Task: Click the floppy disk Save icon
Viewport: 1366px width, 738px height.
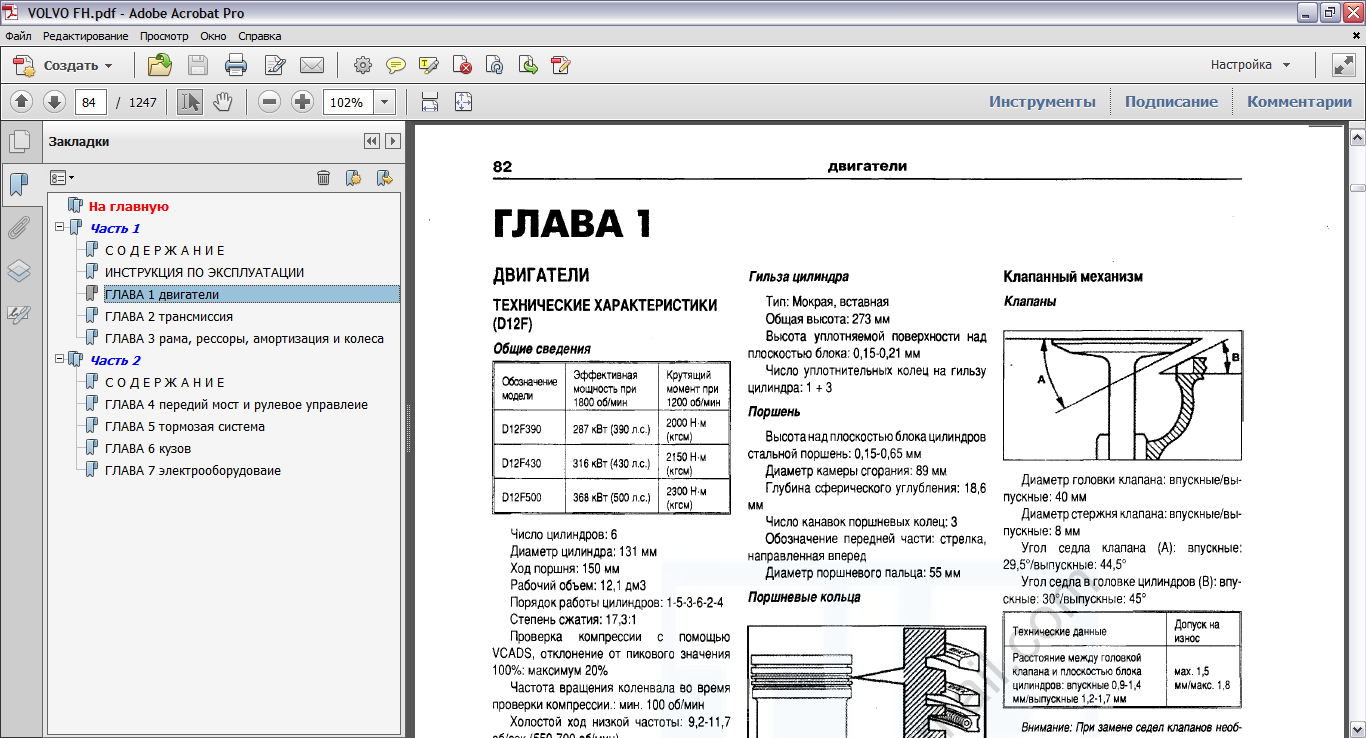Action: [198, 66]
